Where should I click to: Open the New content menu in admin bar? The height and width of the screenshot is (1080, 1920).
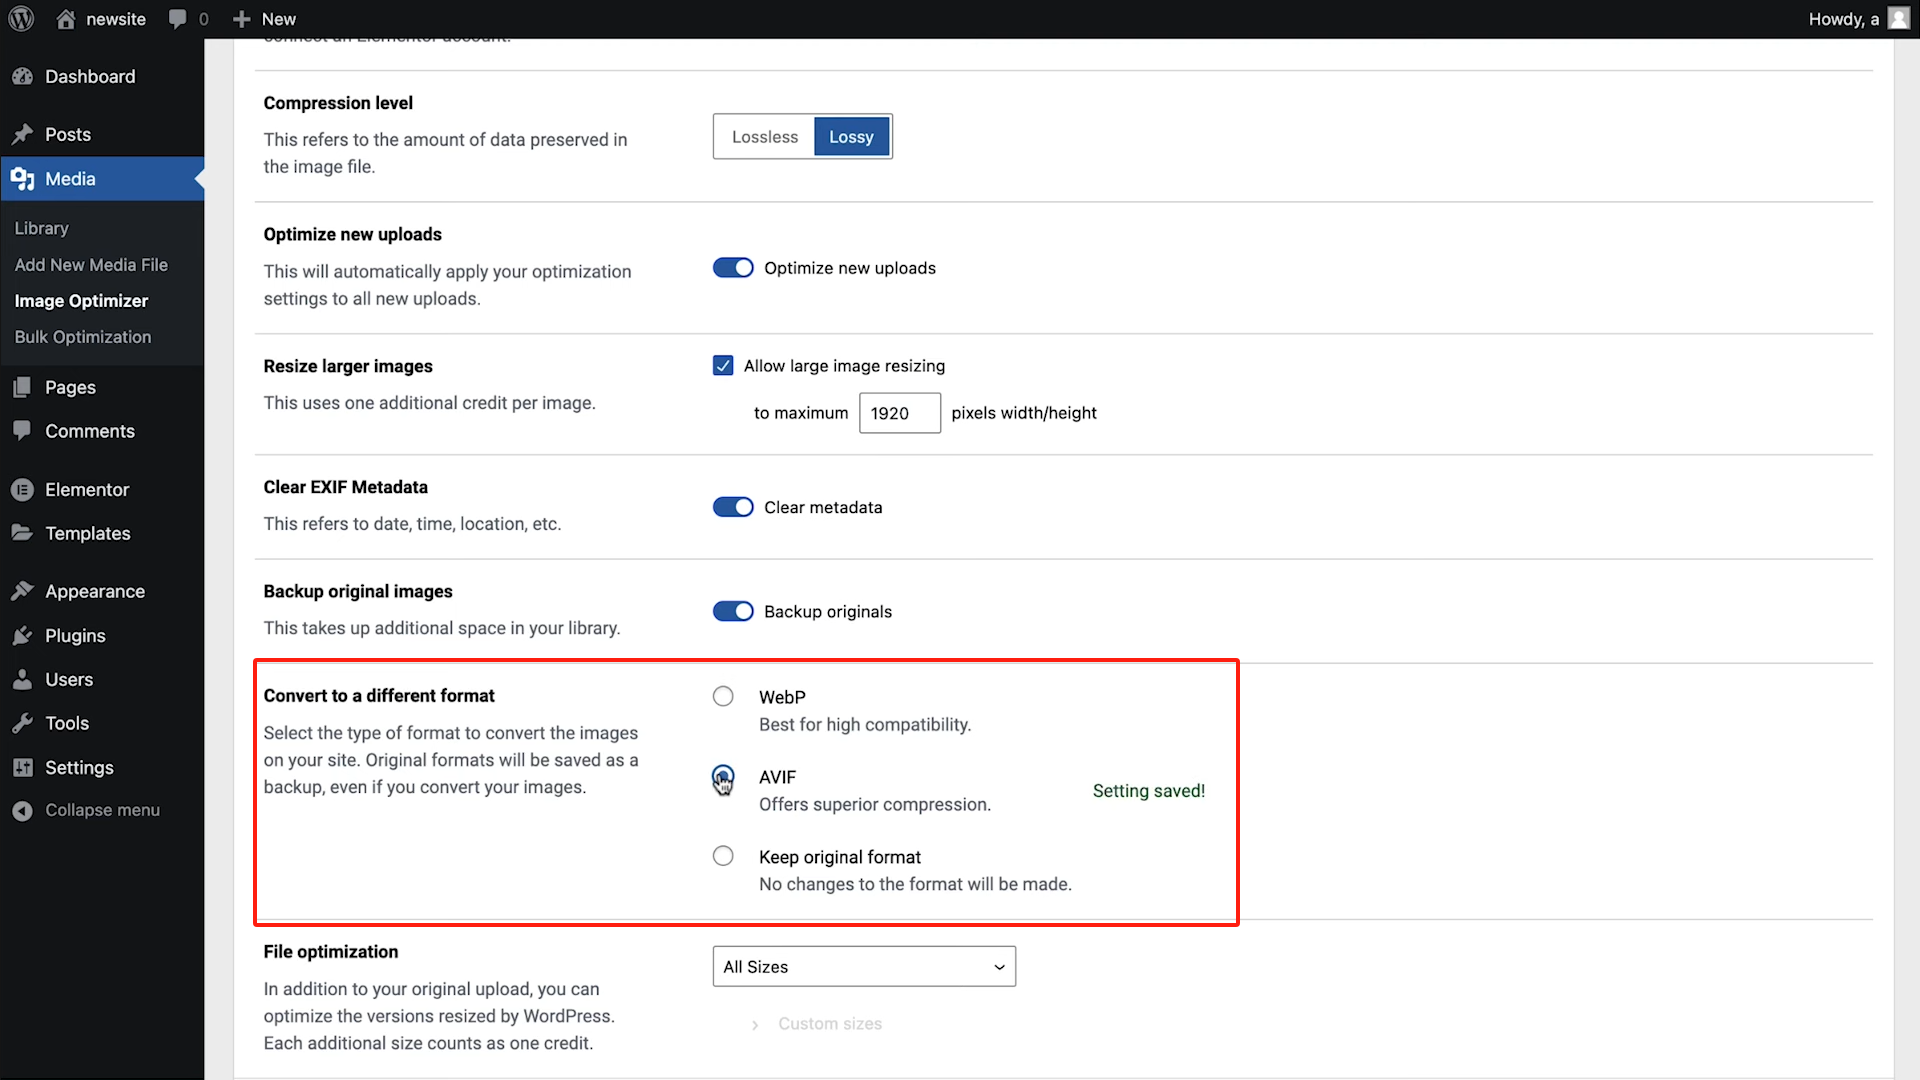264,19
